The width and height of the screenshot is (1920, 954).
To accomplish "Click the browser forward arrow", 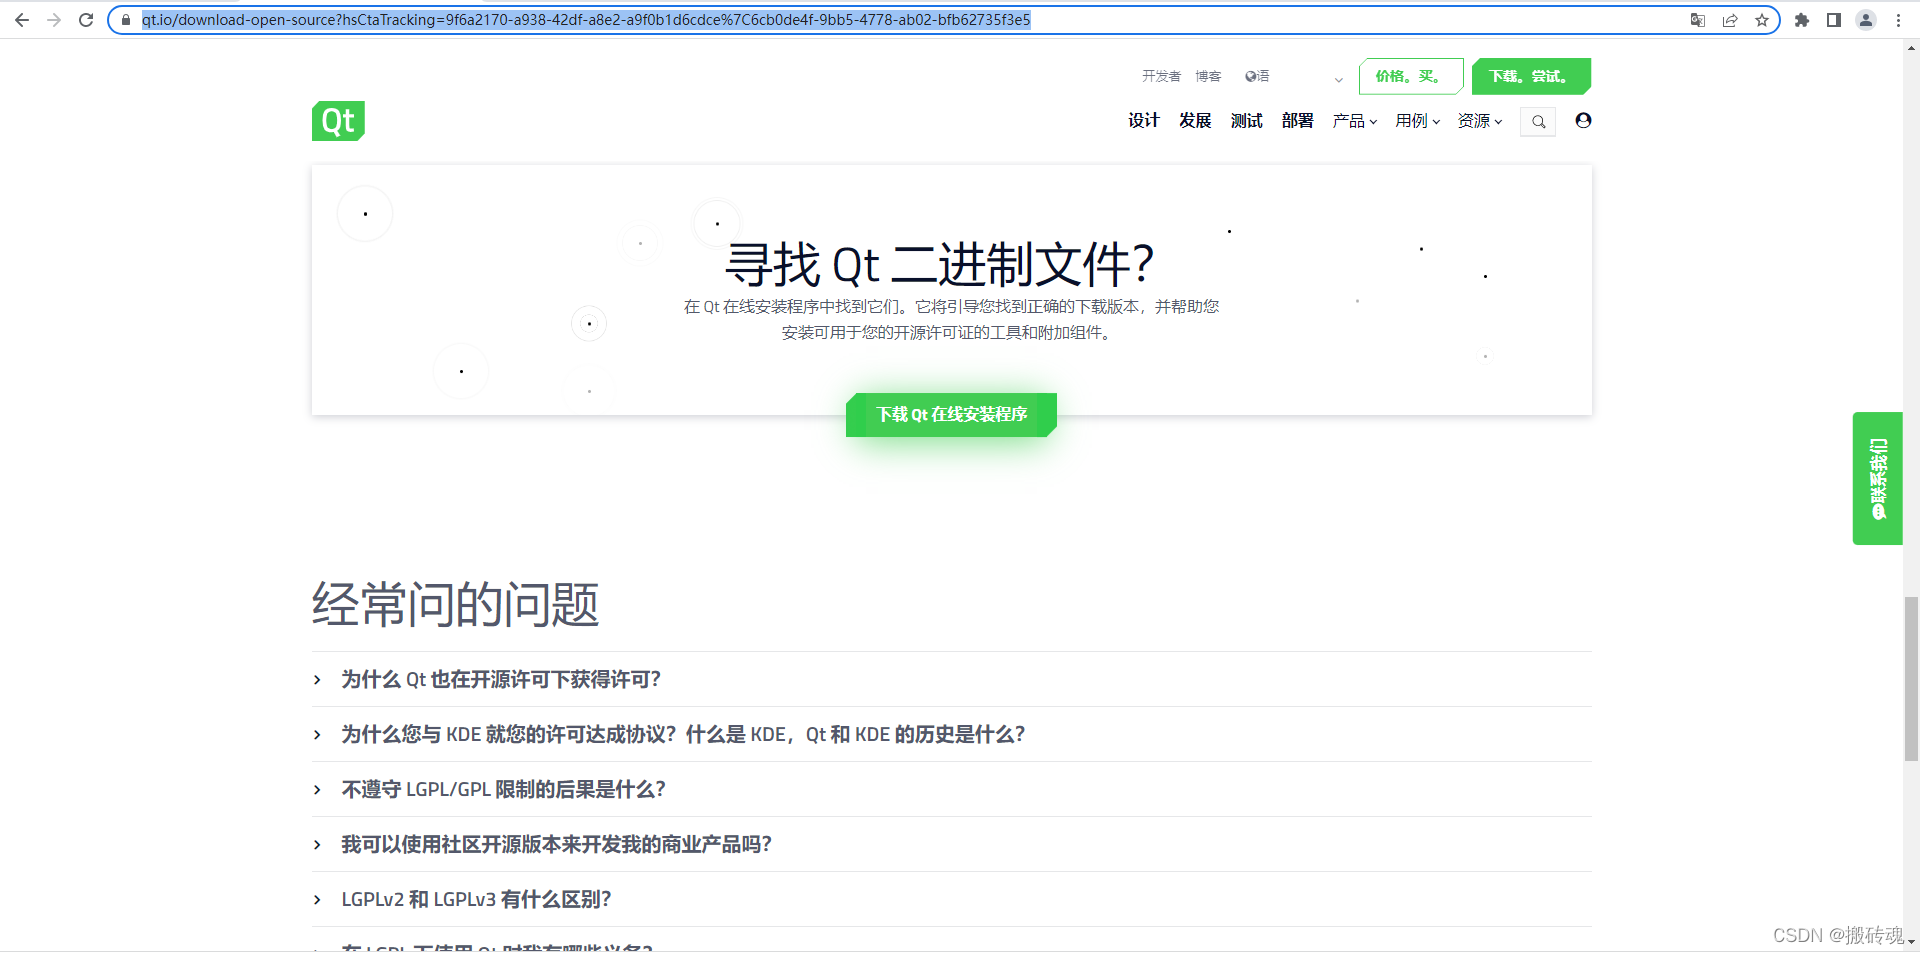I will (54, 20).
